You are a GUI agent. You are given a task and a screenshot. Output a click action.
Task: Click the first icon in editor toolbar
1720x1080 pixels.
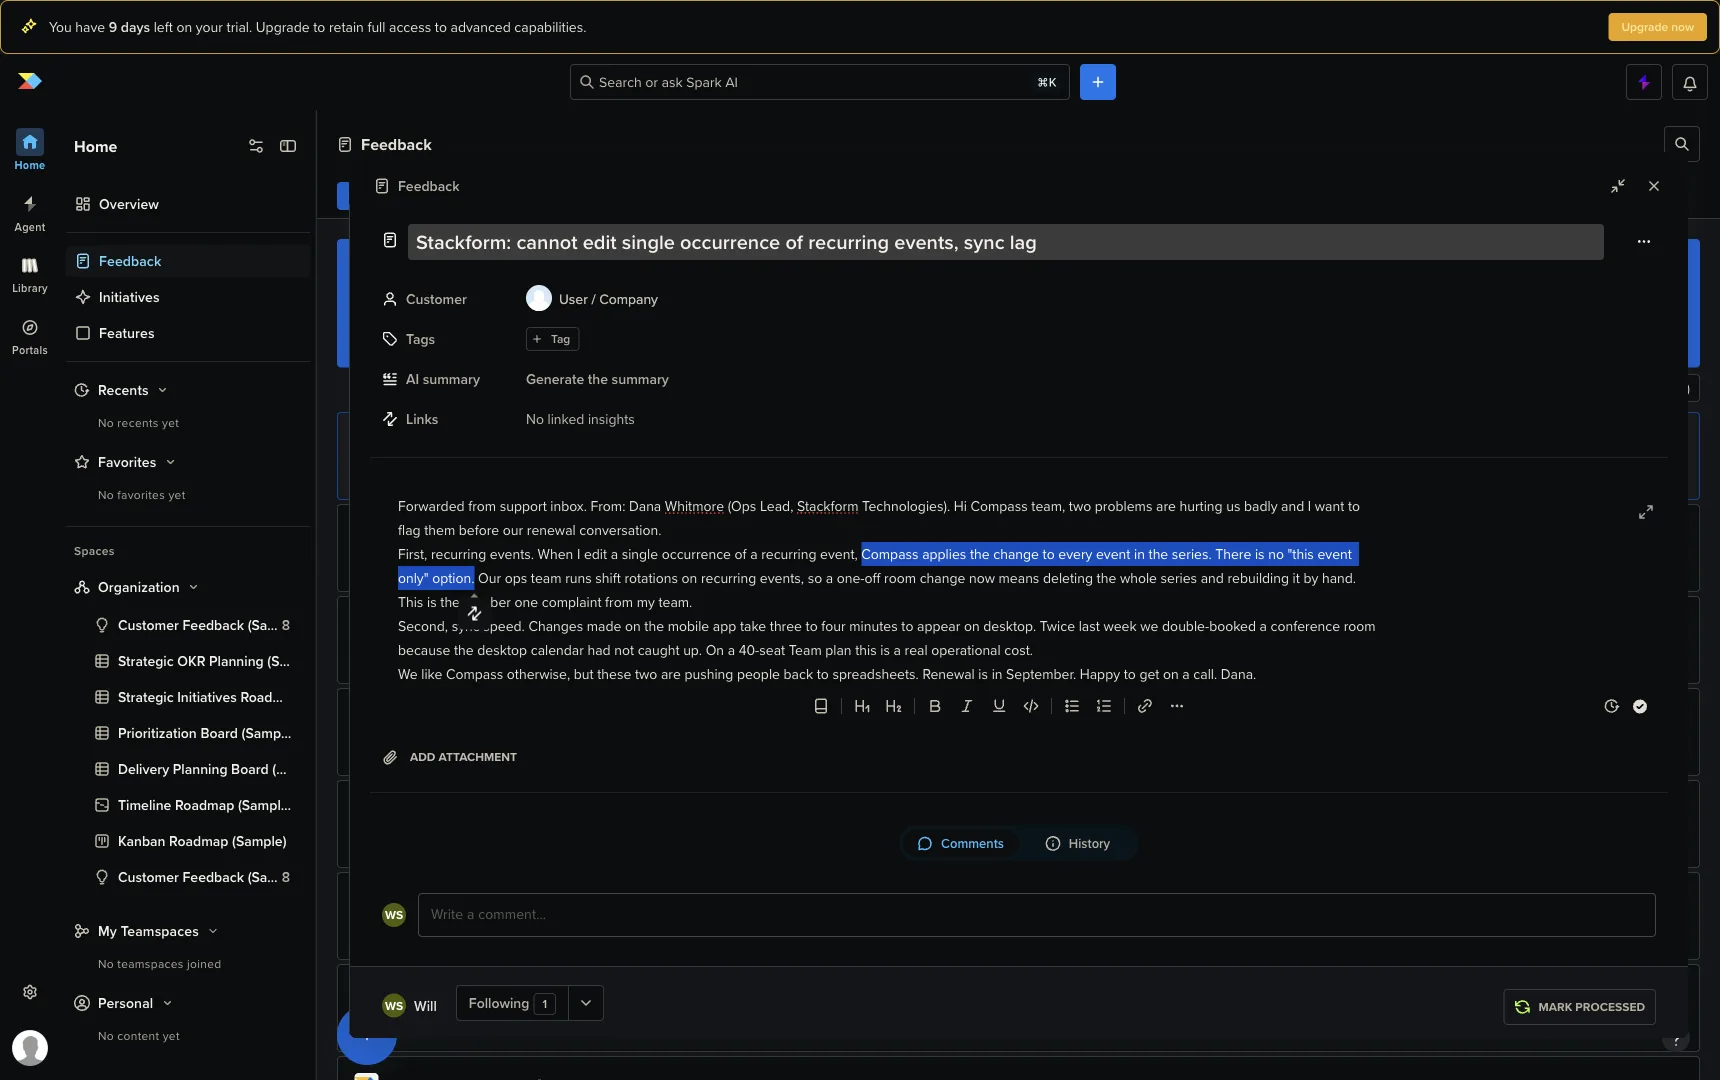(821, 706)
